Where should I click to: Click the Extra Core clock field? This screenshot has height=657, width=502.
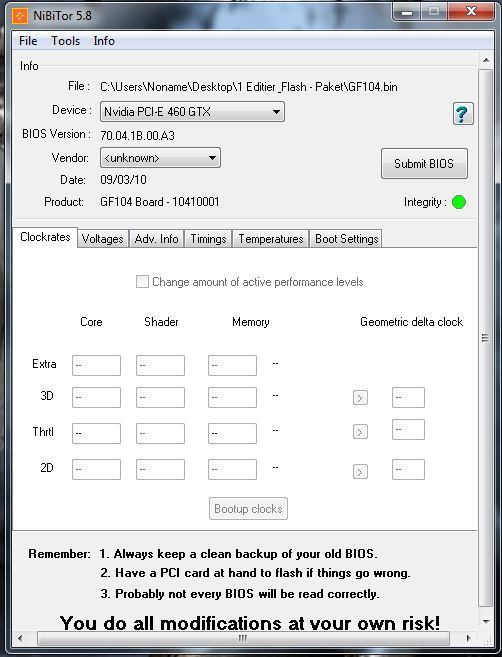(96, 365)
